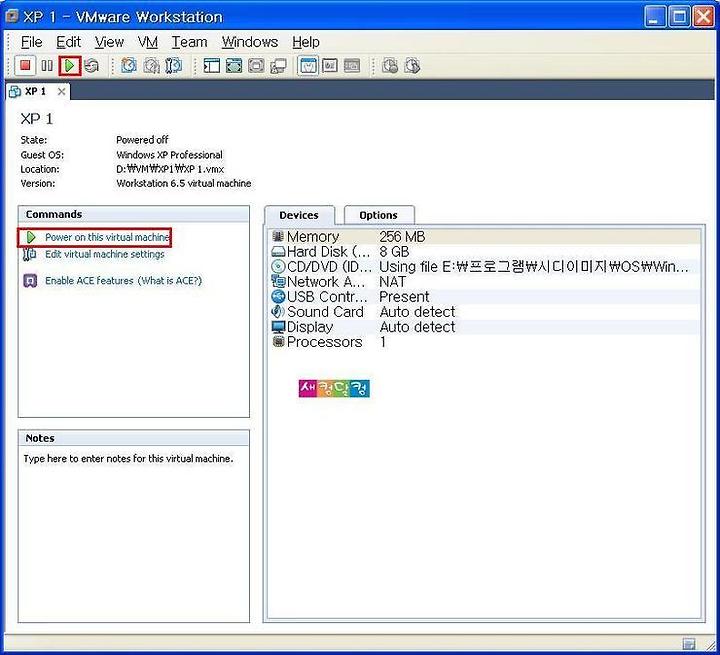Select the Console view toolbar icon
This screenshot has width=720, height=655.
pos(352,66)
